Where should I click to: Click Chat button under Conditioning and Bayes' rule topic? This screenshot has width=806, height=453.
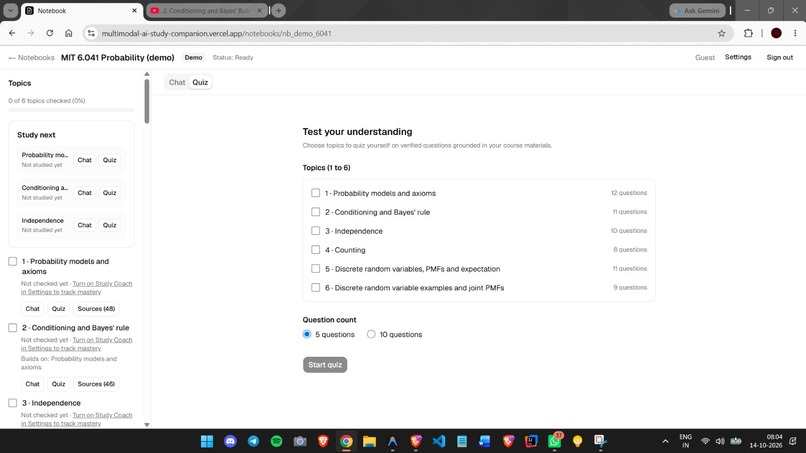tap(32, 384)
